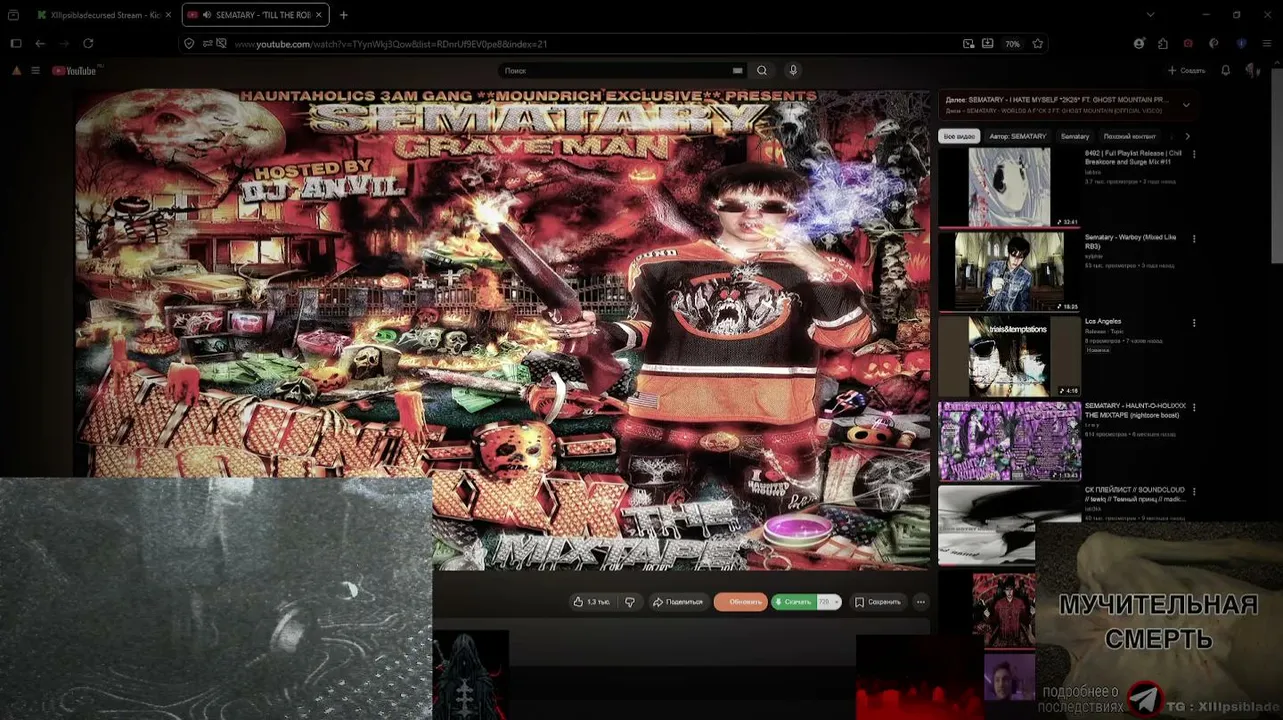
Task: Open the 8492 Full Playlist Release title
Action: click(1133, 157)
